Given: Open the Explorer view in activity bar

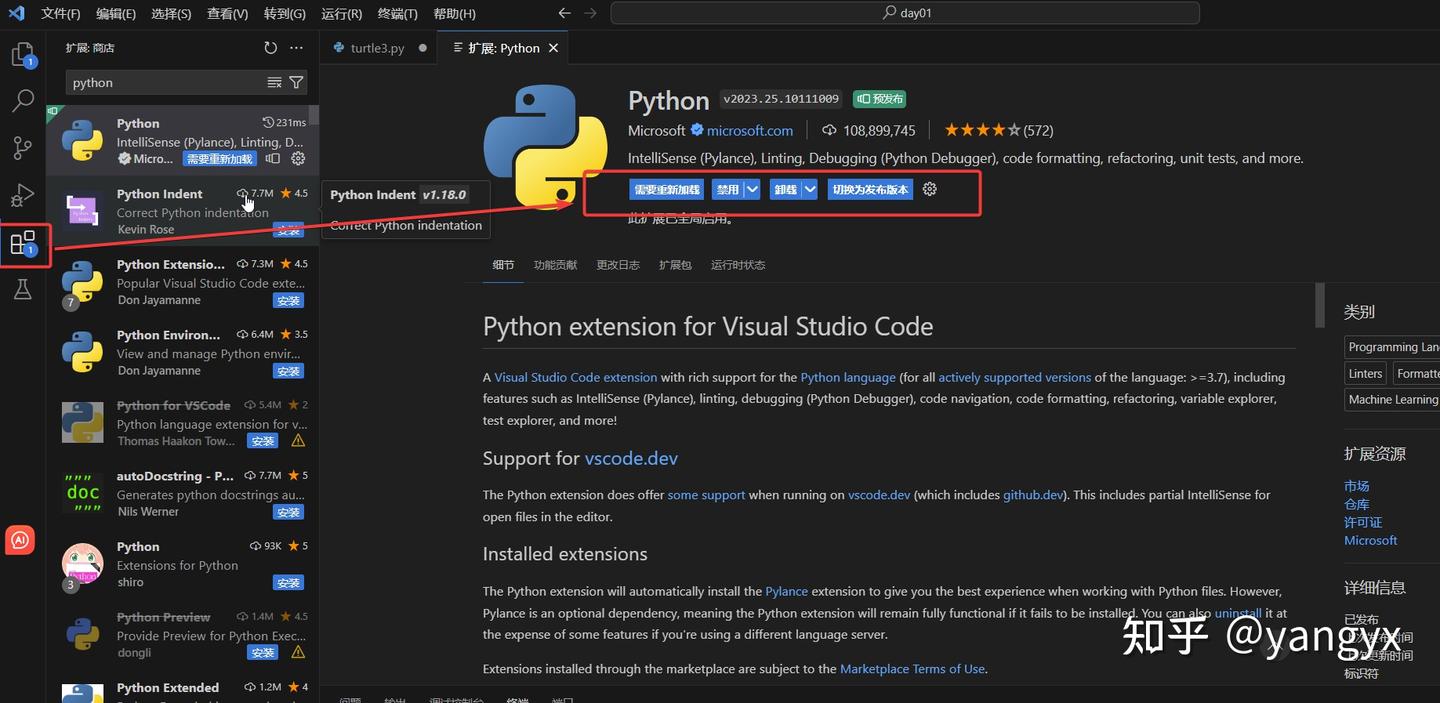Looking at the screenshot, I should pos(23,55).
